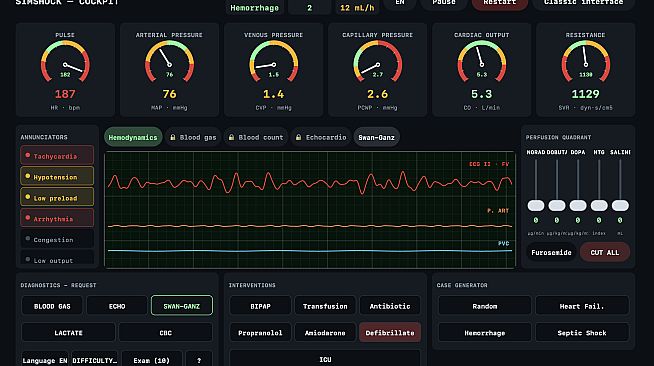The height and width of the screenshot is (366, 654).
Task: Open the DIFFICULTY selector
Action: click(x=95, y=359)
